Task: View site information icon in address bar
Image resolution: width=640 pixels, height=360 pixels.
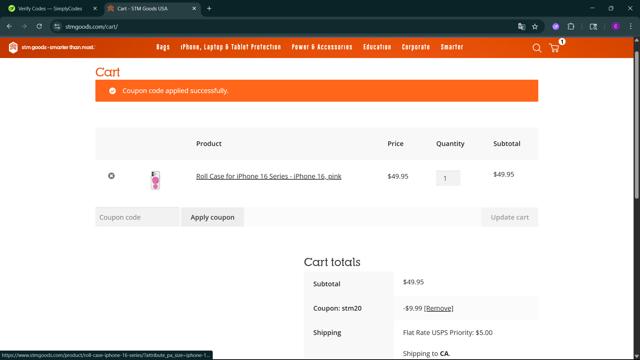Action: point(57,27)
